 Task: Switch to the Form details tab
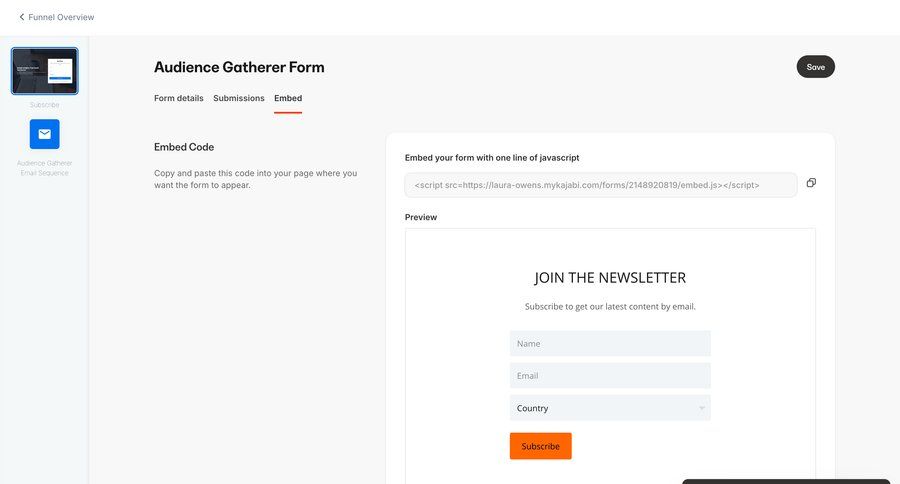(x=178, y=98)
